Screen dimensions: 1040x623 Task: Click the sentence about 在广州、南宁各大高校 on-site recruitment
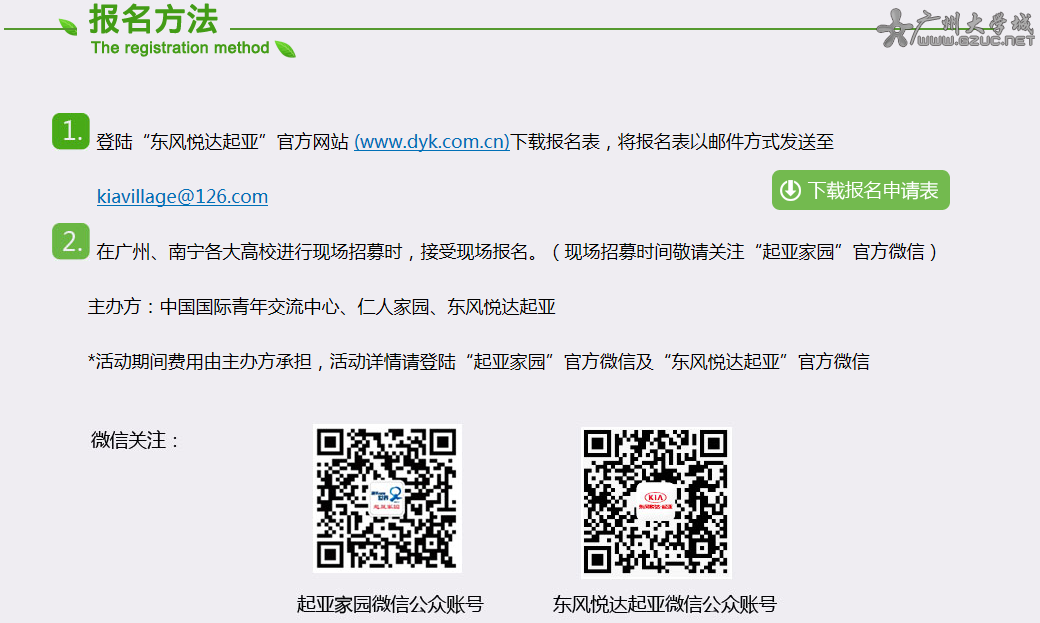[517, 252]
